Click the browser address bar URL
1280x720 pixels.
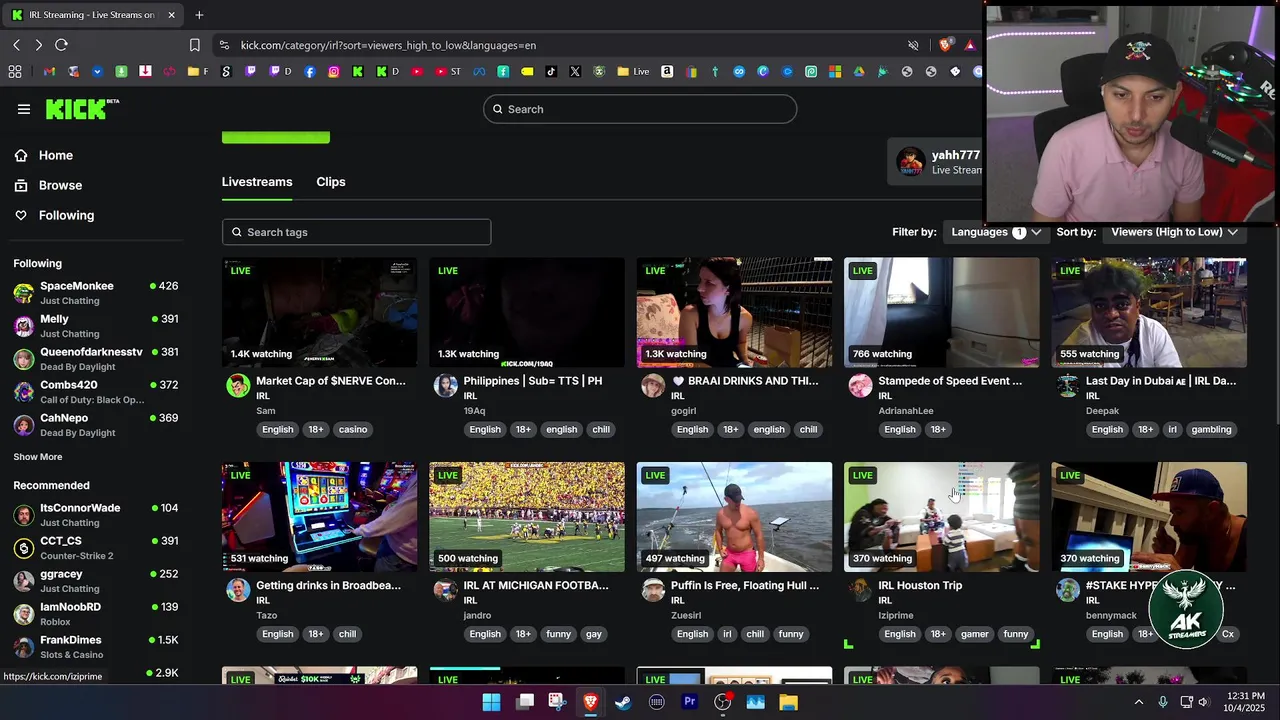(388, 45)
